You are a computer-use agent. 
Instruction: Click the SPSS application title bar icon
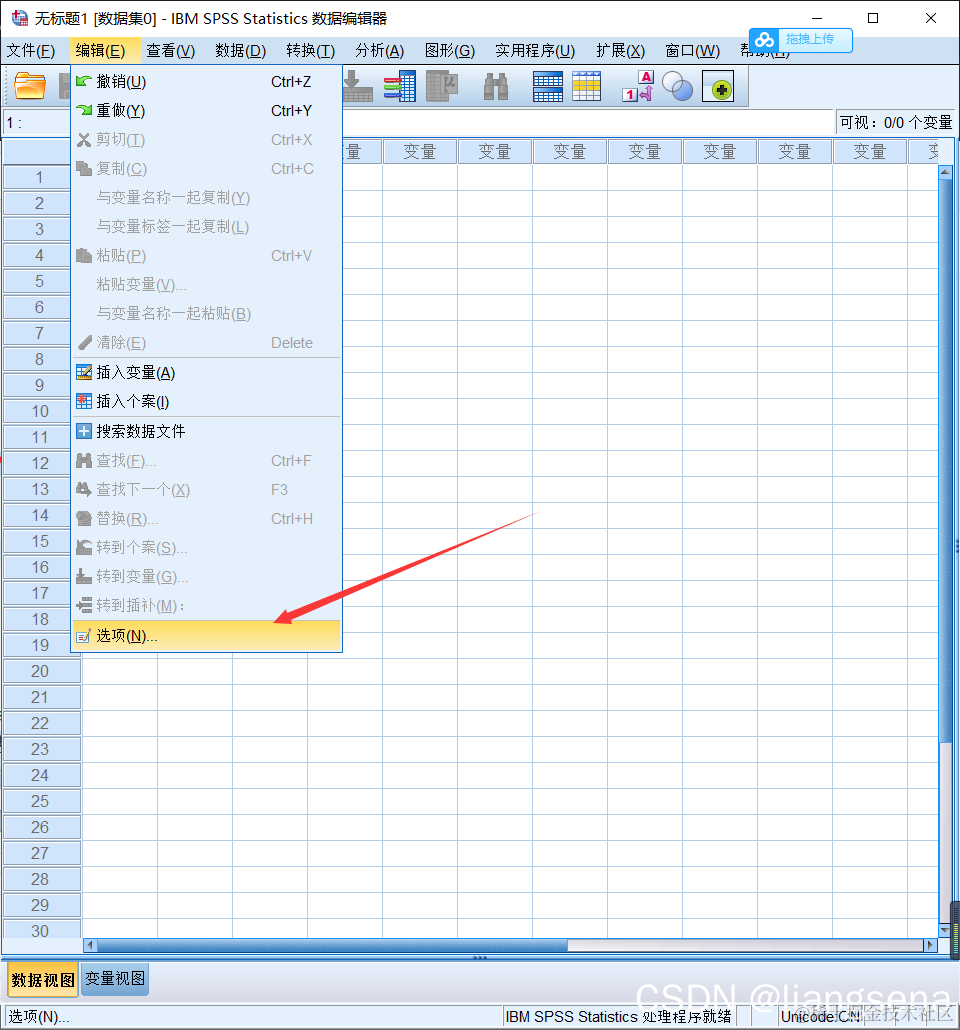tap(20, 18)
